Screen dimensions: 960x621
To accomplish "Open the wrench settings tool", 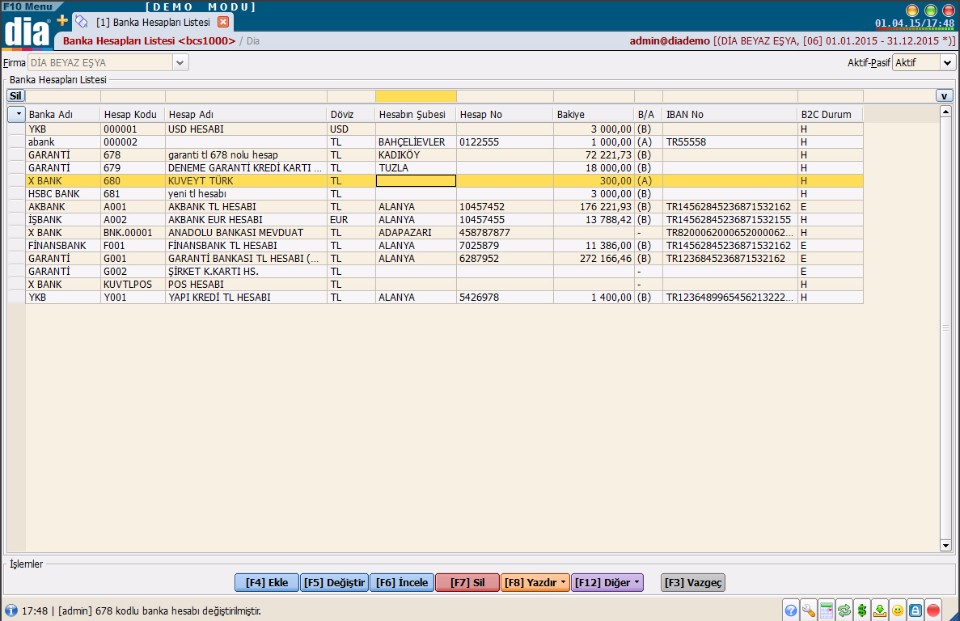I will coord(808,611).
